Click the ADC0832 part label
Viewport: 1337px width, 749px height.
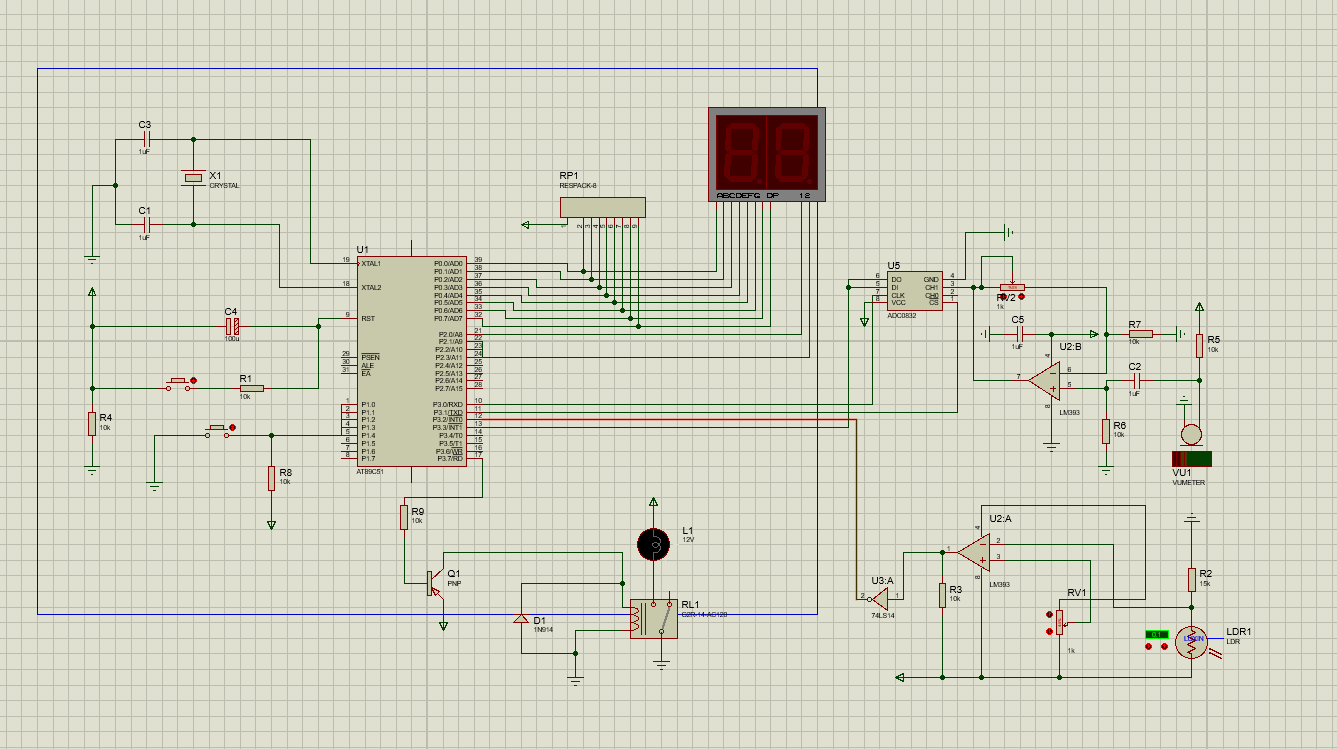coord(901,314)
